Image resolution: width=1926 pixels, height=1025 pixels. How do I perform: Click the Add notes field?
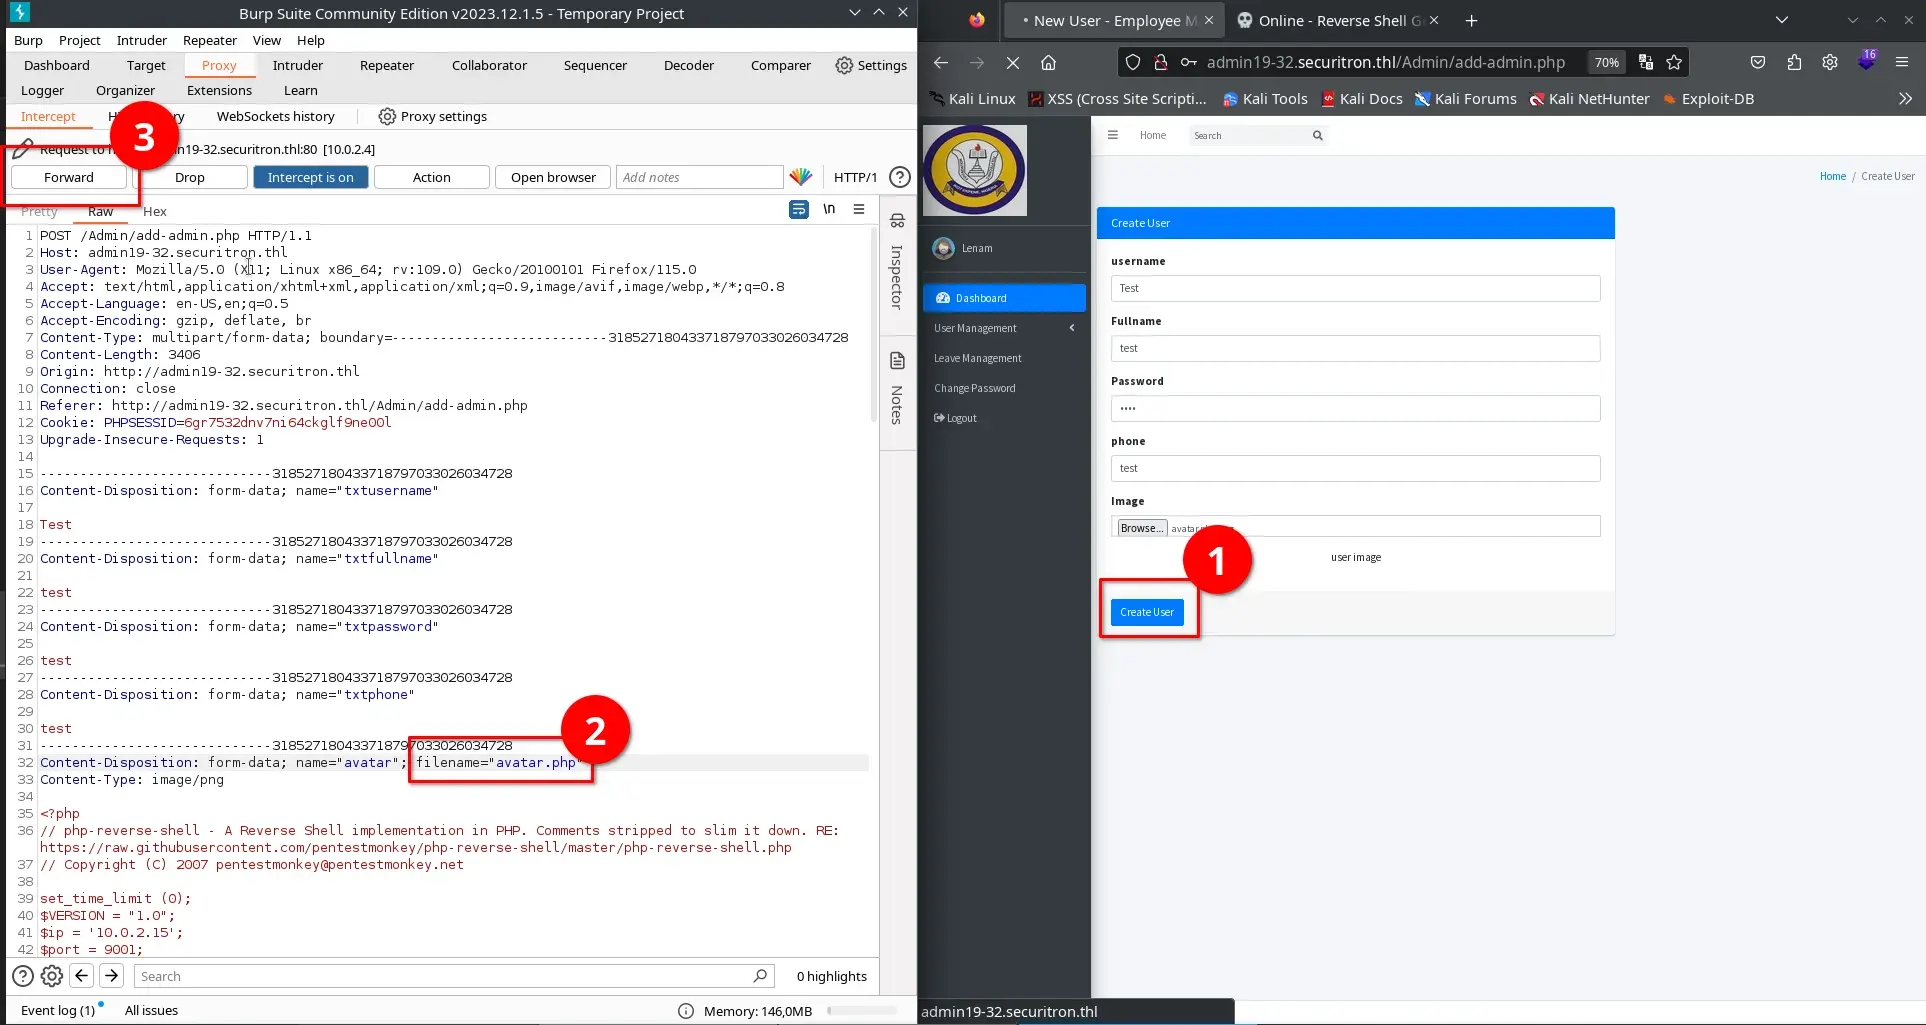tap(699, 177)
